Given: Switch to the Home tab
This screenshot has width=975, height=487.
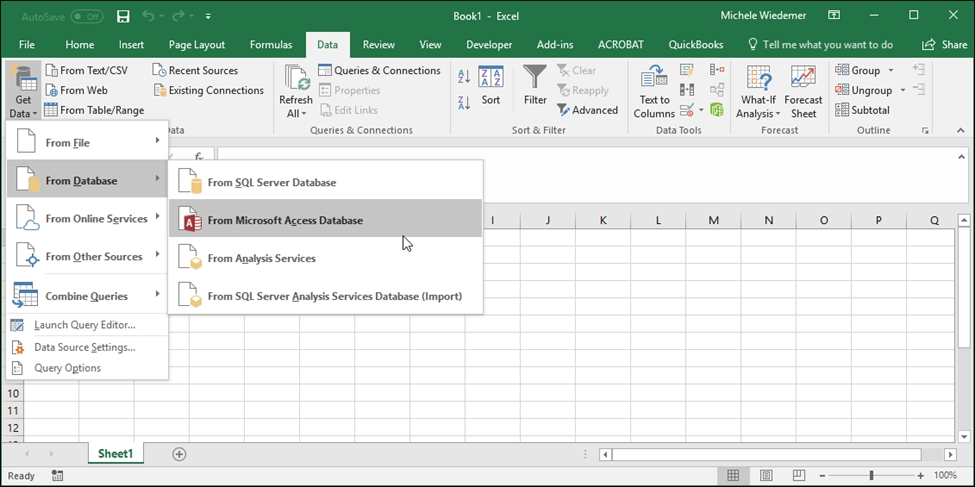Looking at the screenshot, I should point(80,45).
